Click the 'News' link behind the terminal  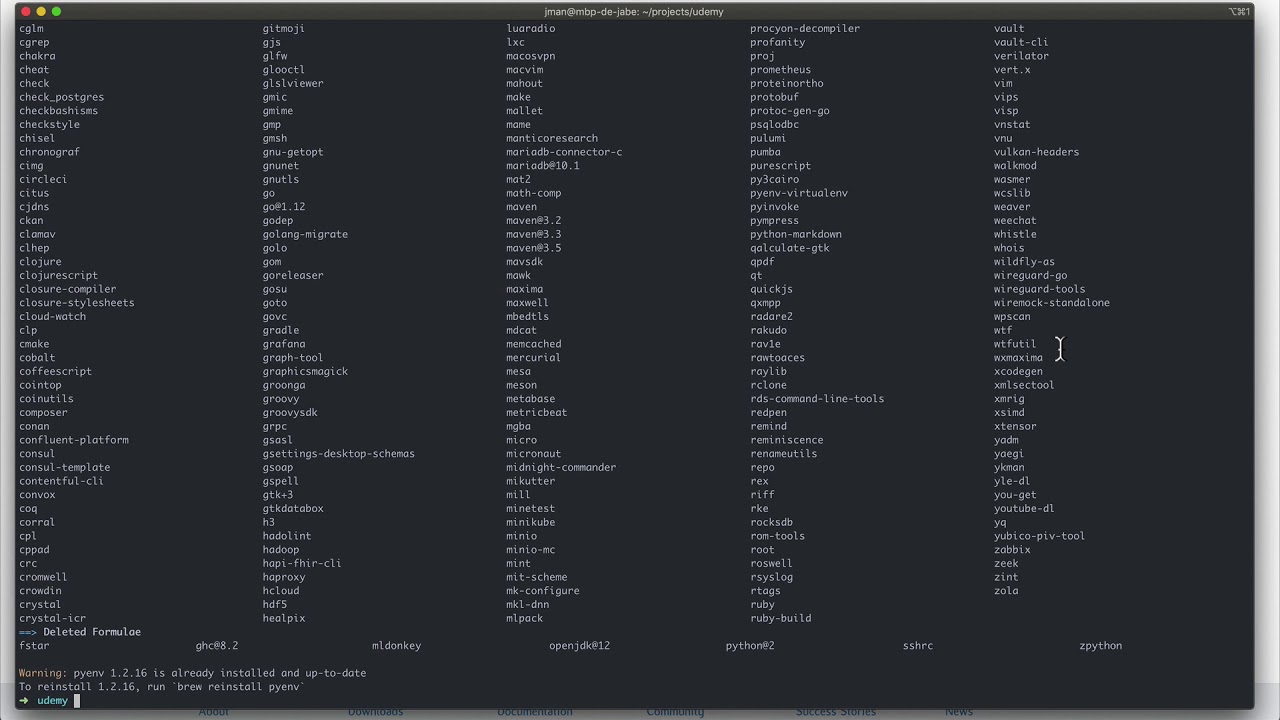pyautogui.click(x=959, y=712)
